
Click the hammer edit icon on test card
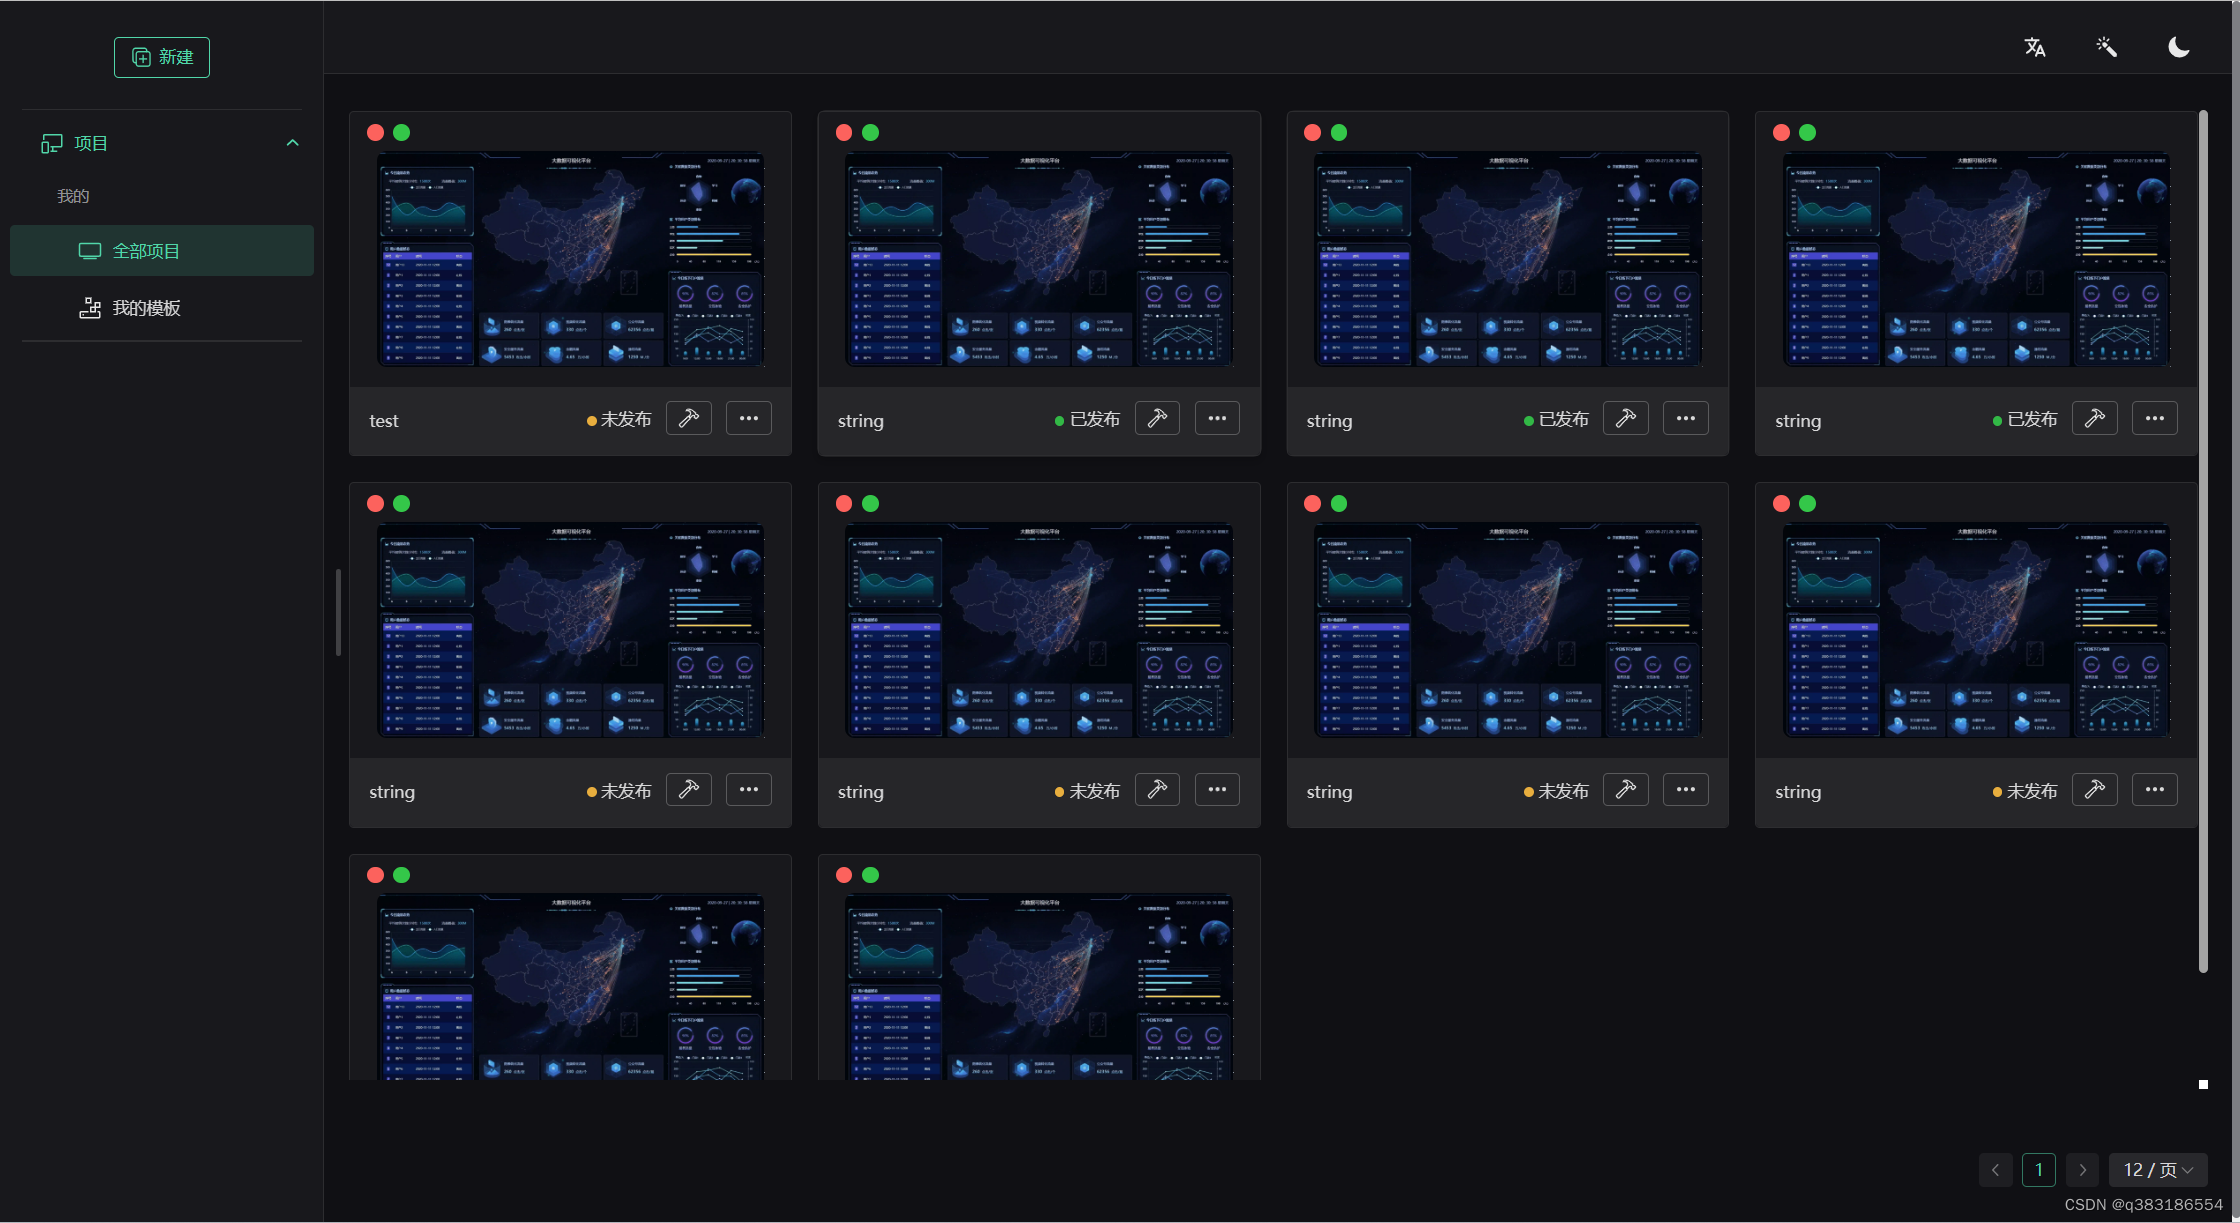tap(688, 418)
